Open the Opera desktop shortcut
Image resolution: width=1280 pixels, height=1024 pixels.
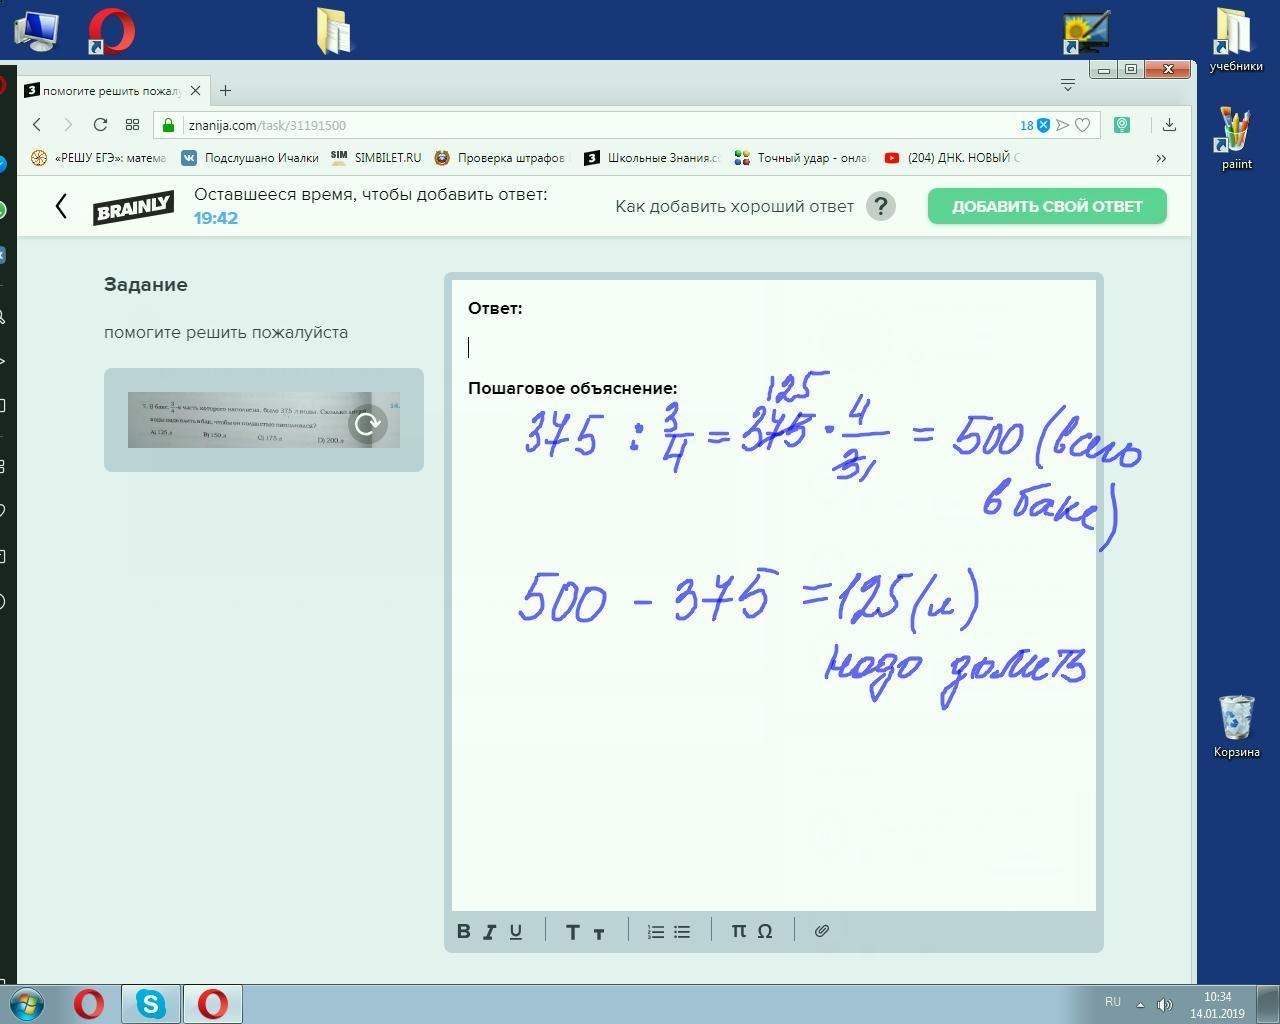click(110, 31)
